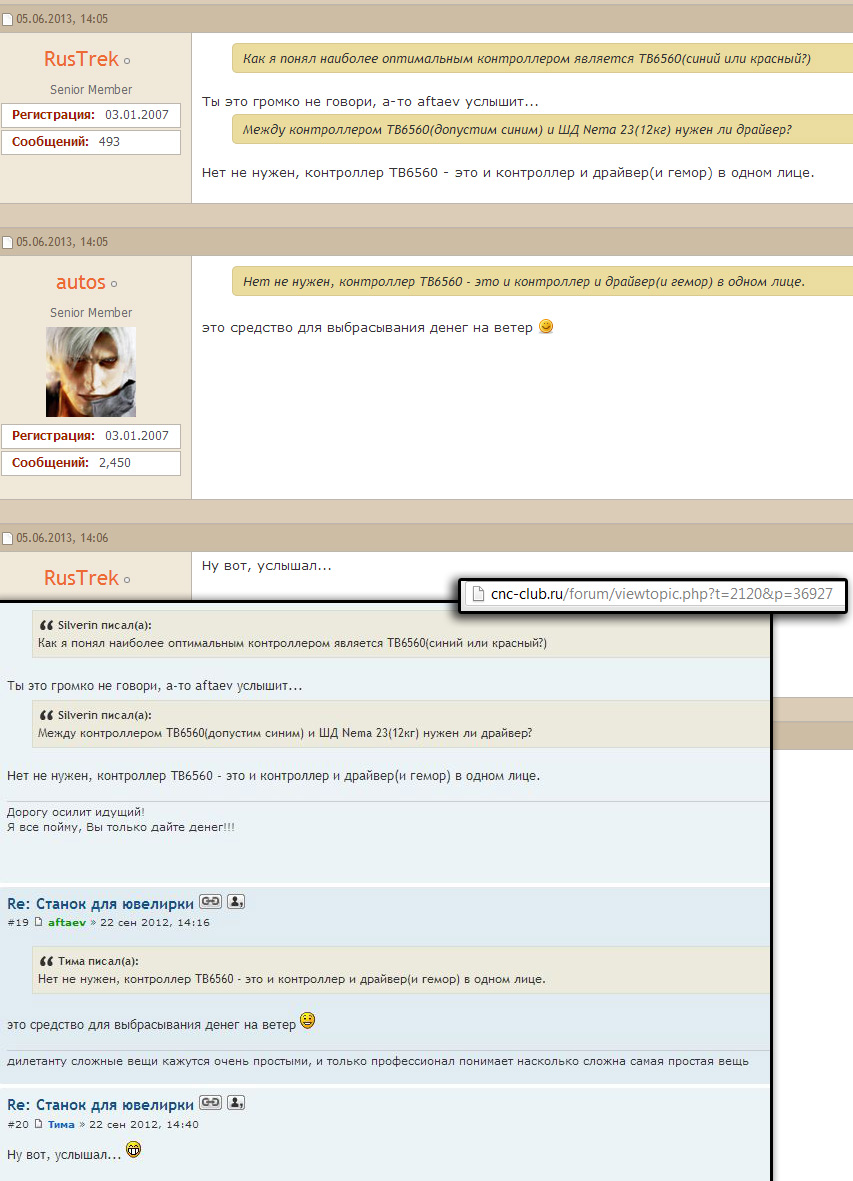This screenshot has width=853, height=1181.
Task: Click grinning emoticon after 'Ну вот, услышал...'
Action: (133, 1149)
